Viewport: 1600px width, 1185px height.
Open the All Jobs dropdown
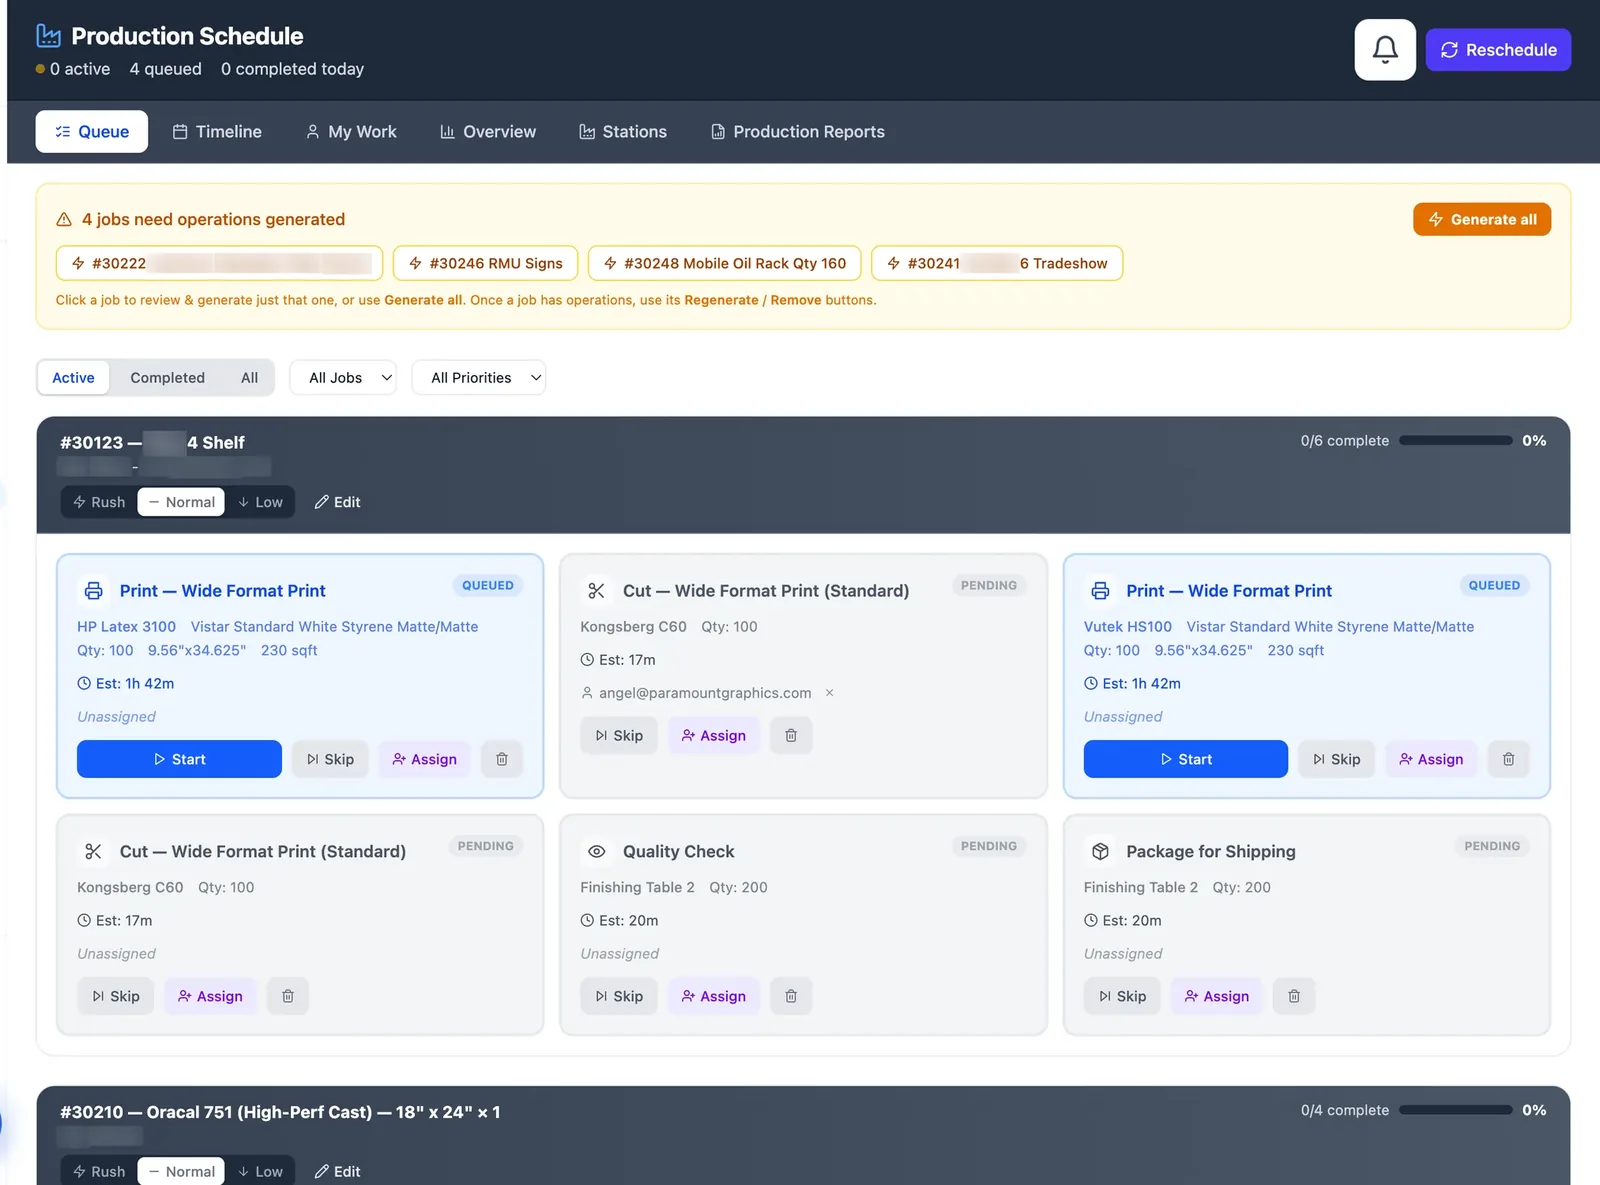343,378
